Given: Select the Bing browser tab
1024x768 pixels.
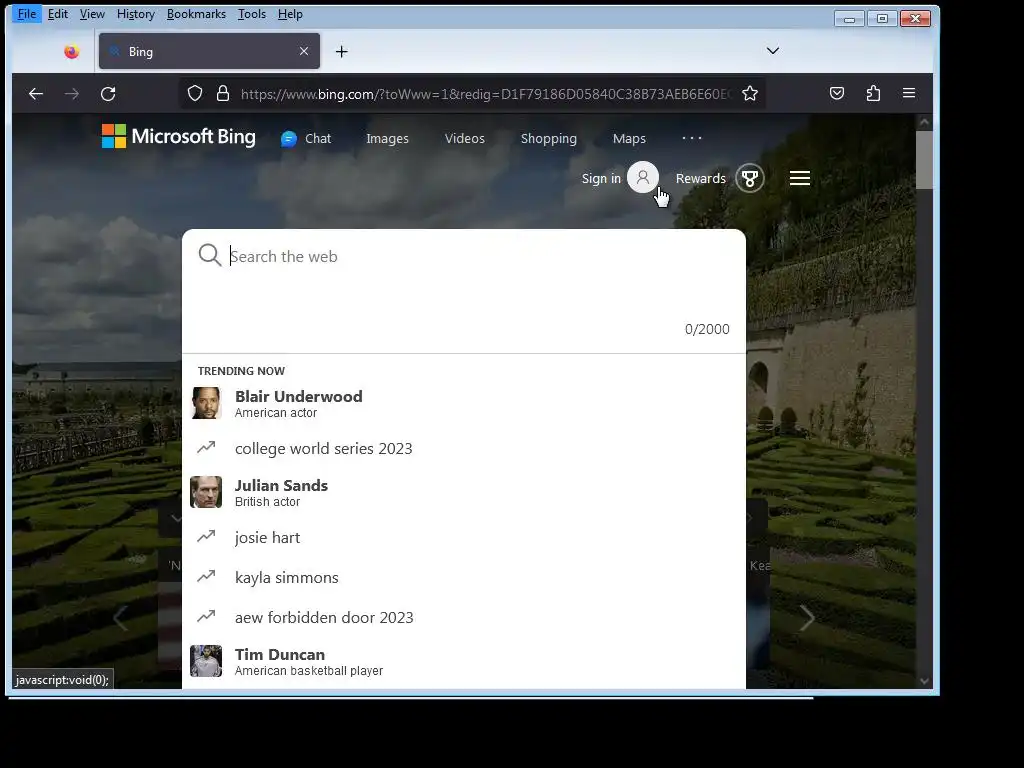Looking at the screenshot, I should (x=209, y=51).
